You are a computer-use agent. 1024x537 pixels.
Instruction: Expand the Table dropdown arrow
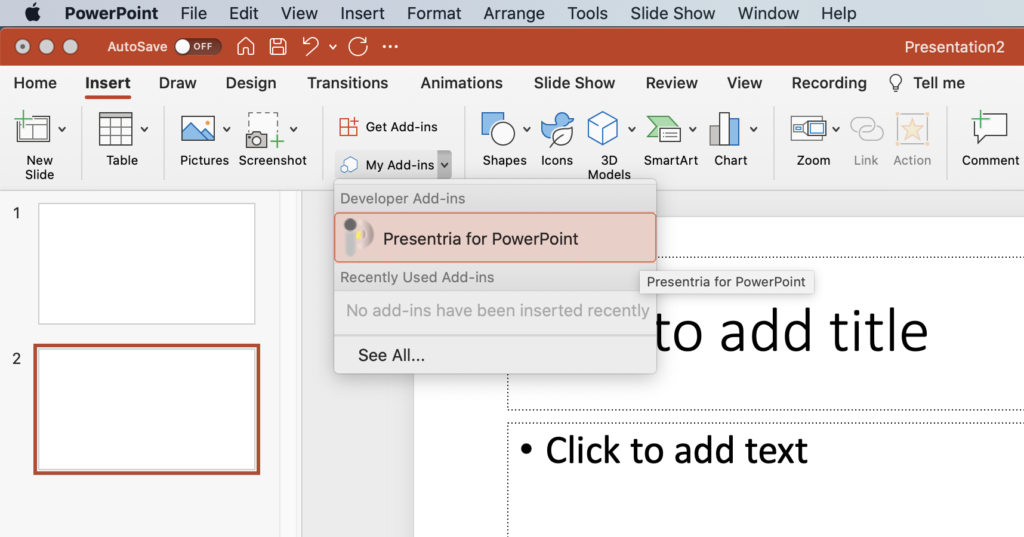point(144,129)
